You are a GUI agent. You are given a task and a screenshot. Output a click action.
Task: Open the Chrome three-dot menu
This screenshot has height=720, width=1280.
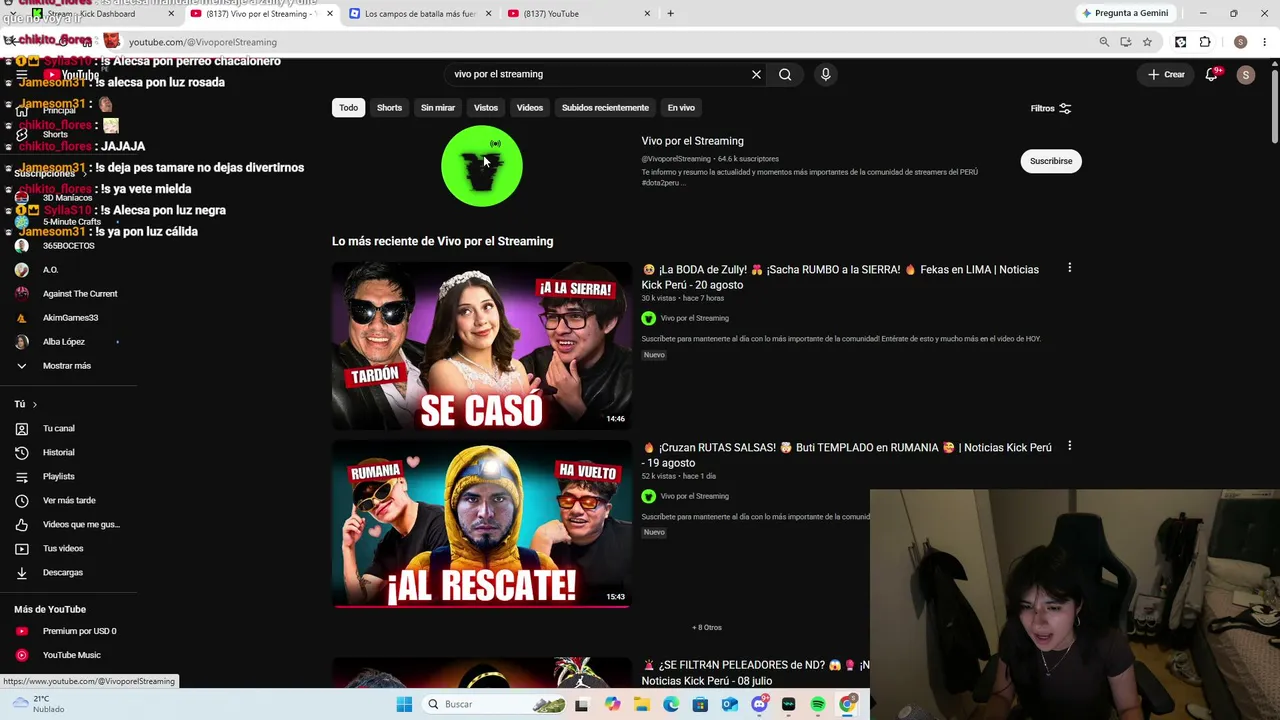tap(1265, 42)
